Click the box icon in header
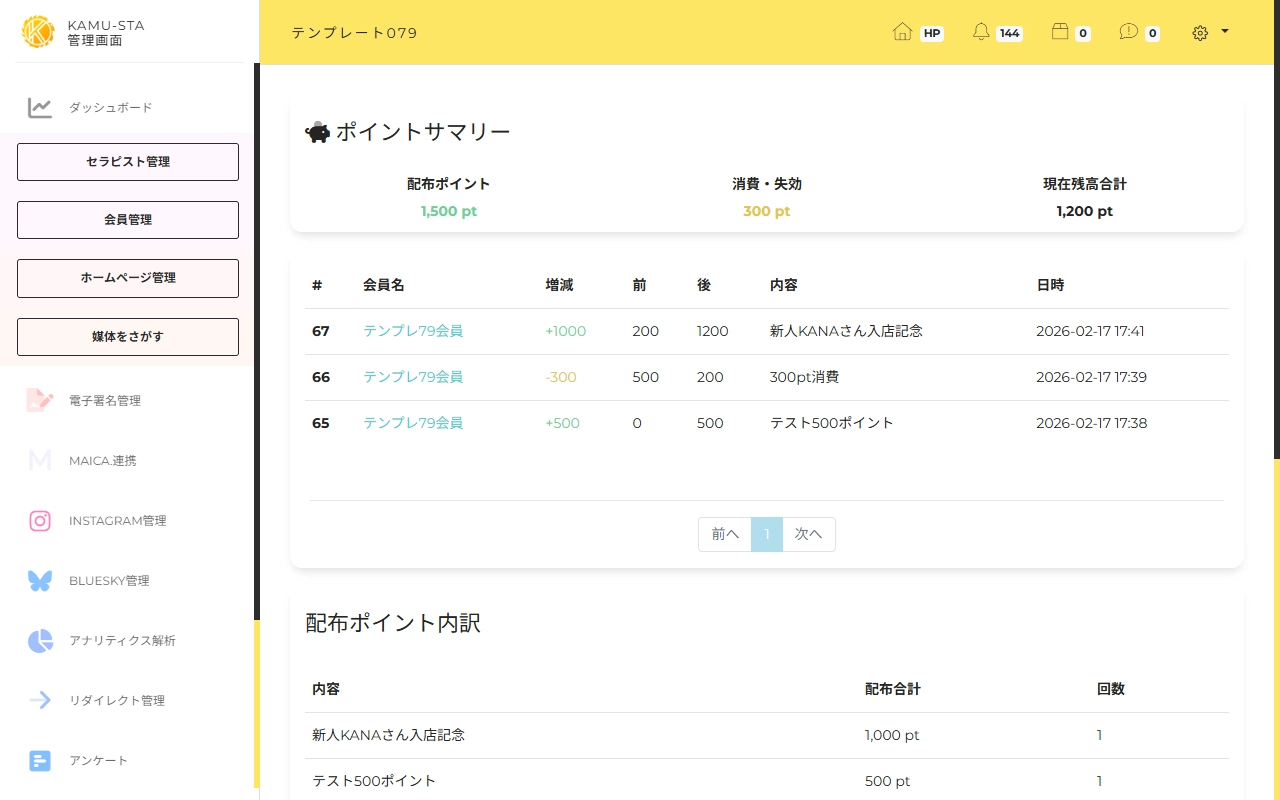Viewport: 1280px width, 800px height. [x=1060, y=32]
